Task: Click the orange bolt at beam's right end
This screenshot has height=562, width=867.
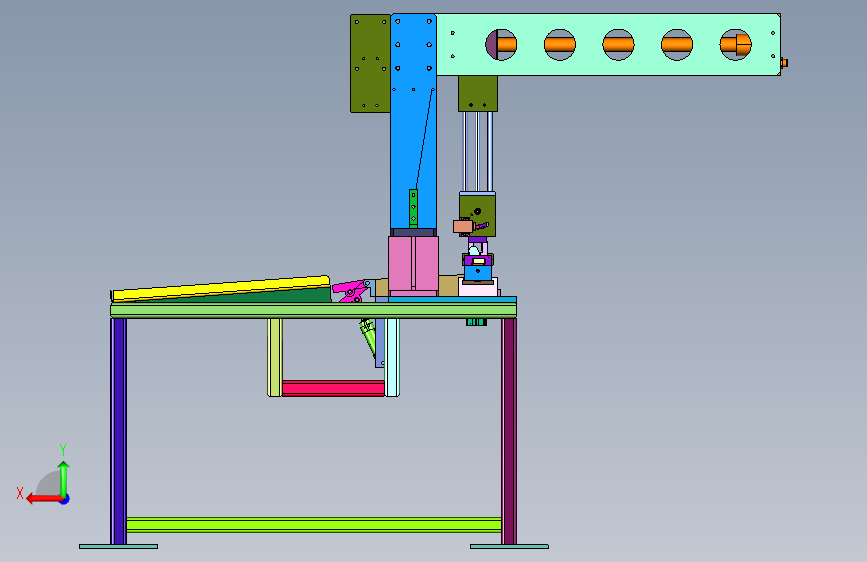Action: 784,63
